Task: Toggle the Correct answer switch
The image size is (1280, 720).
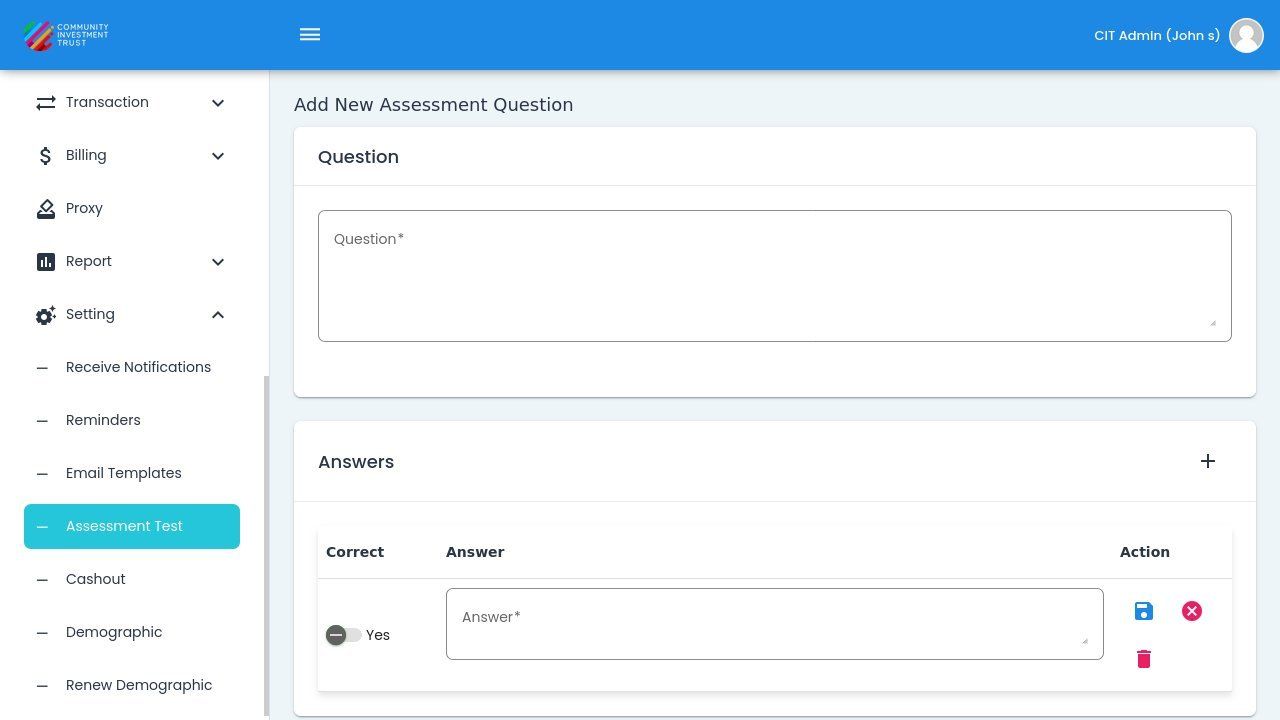Action: coord(343,635)
